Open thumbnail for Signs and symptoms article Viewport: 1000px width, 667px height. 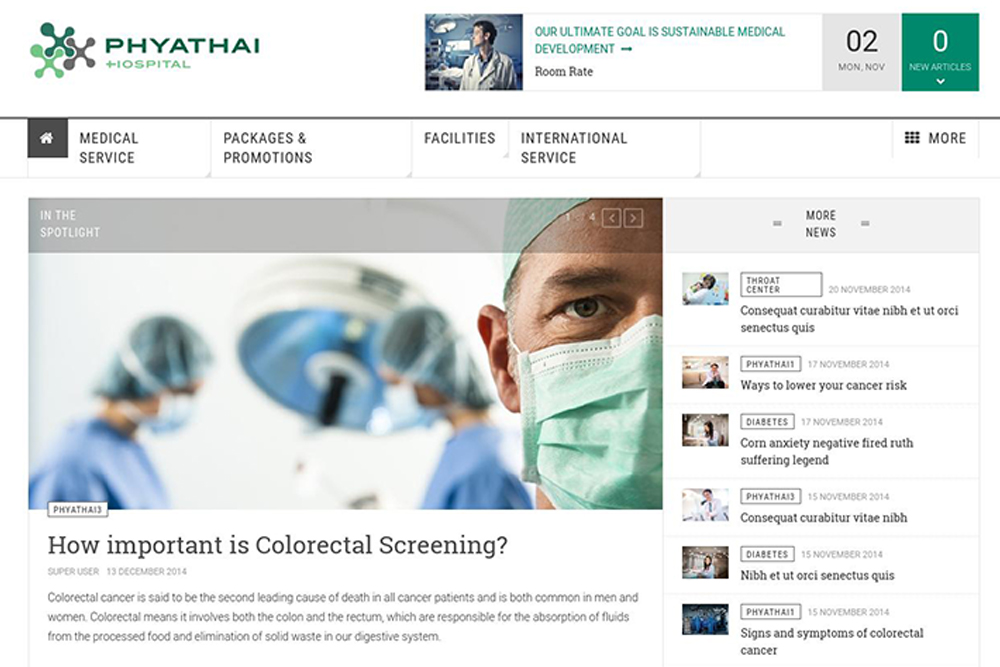705,619
